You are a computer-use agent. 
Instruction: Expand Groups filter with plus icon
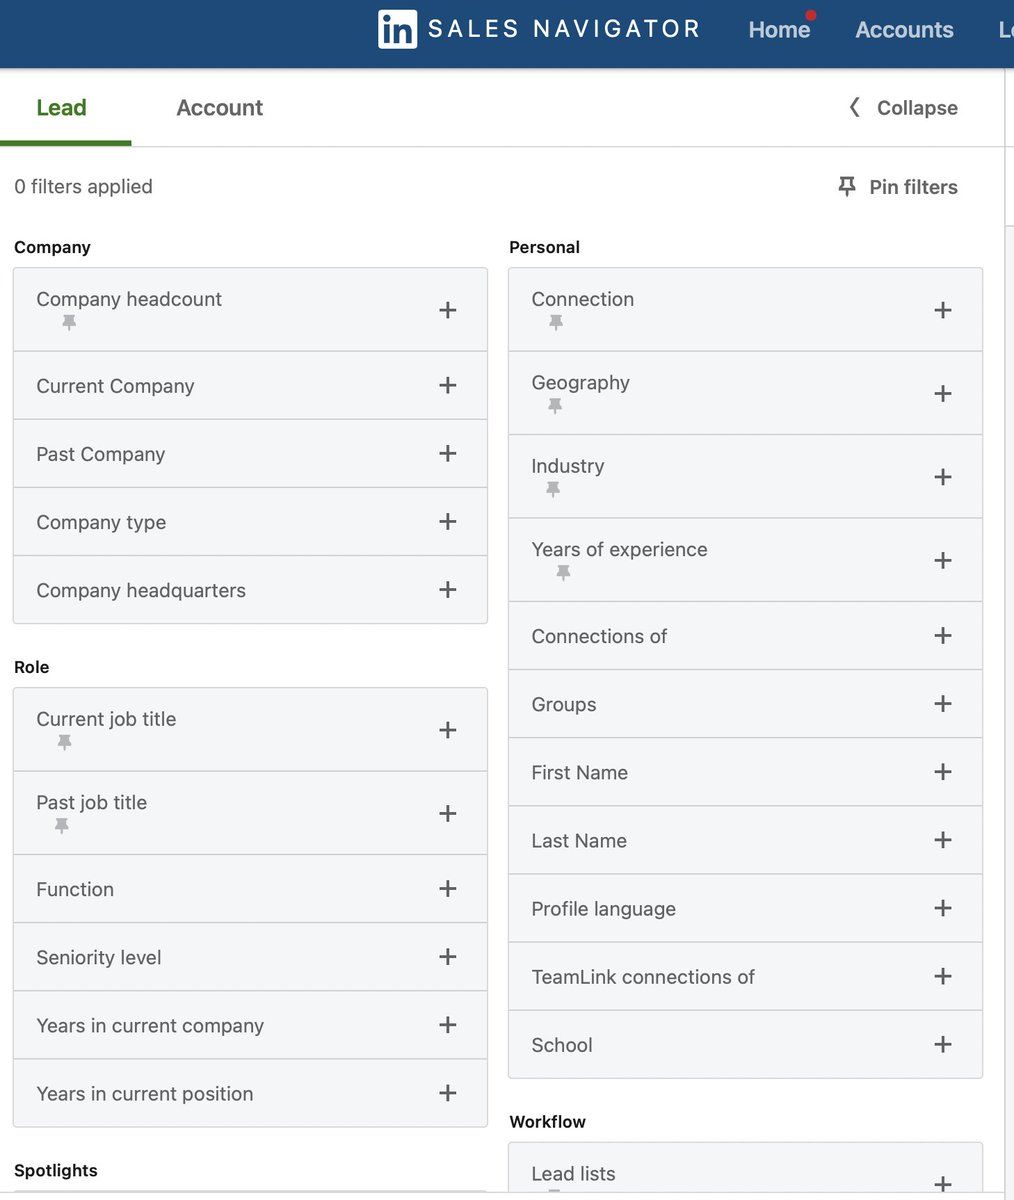pyautogui.click(x=943, y=703)
